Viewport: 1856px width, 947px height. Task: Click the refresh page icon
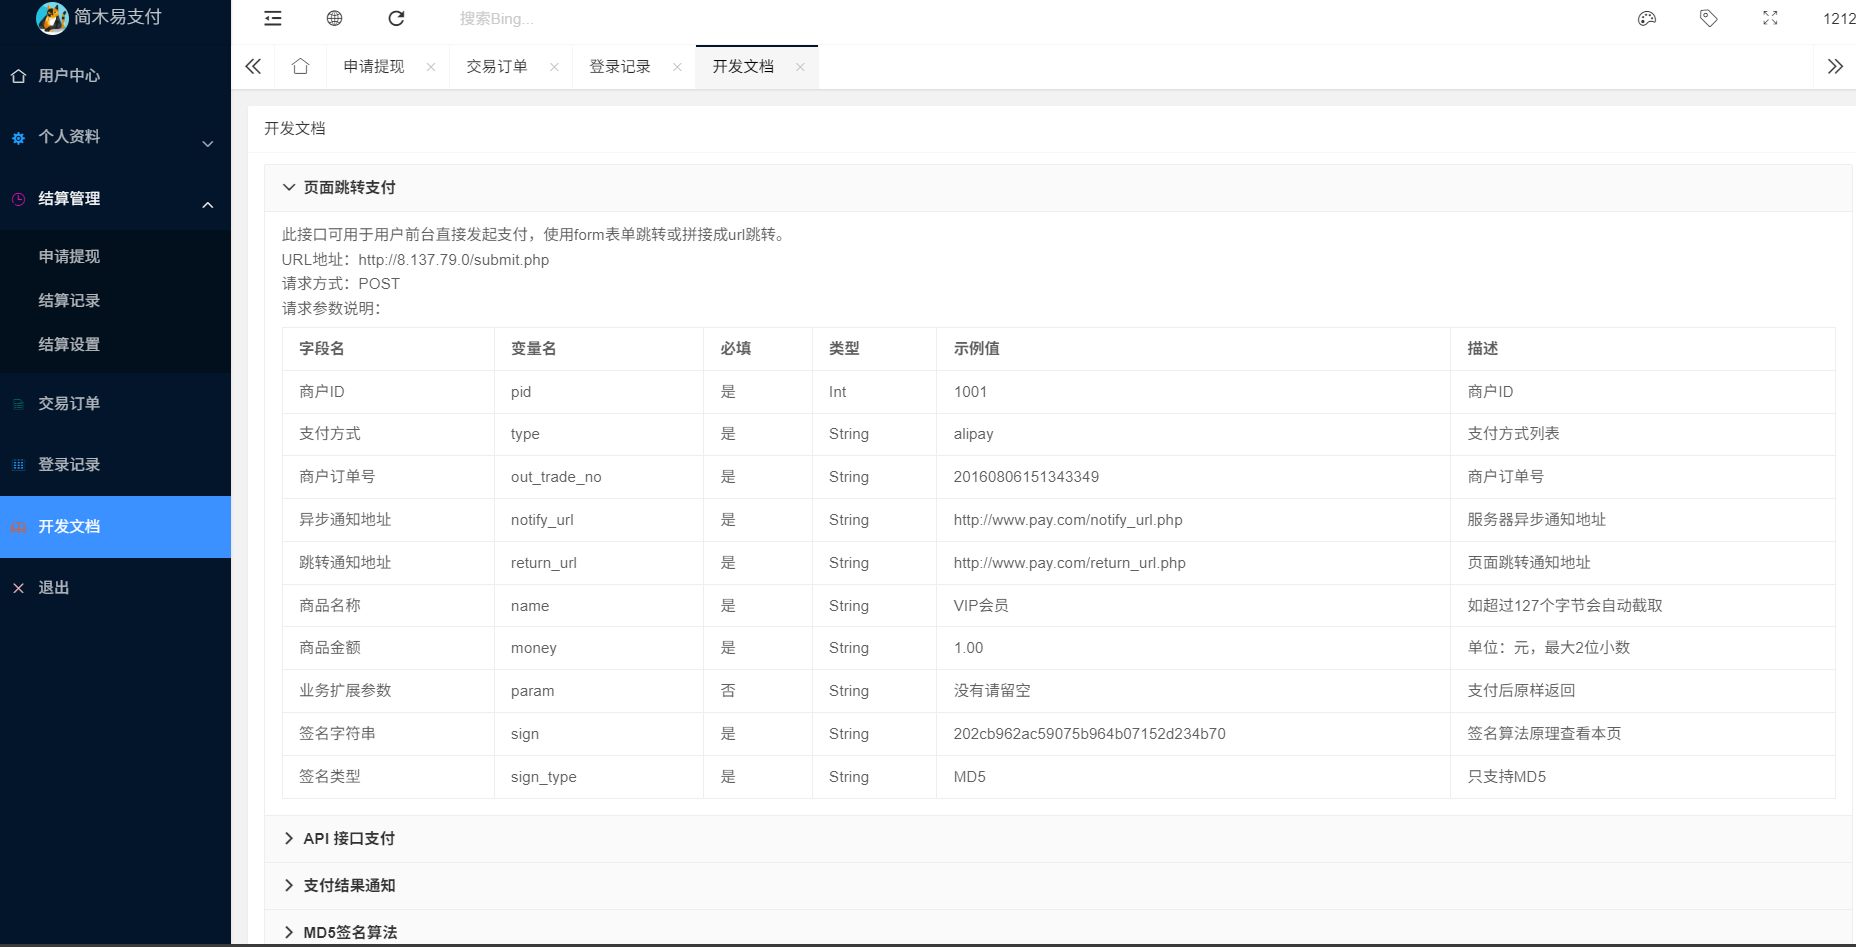(396, 18)
